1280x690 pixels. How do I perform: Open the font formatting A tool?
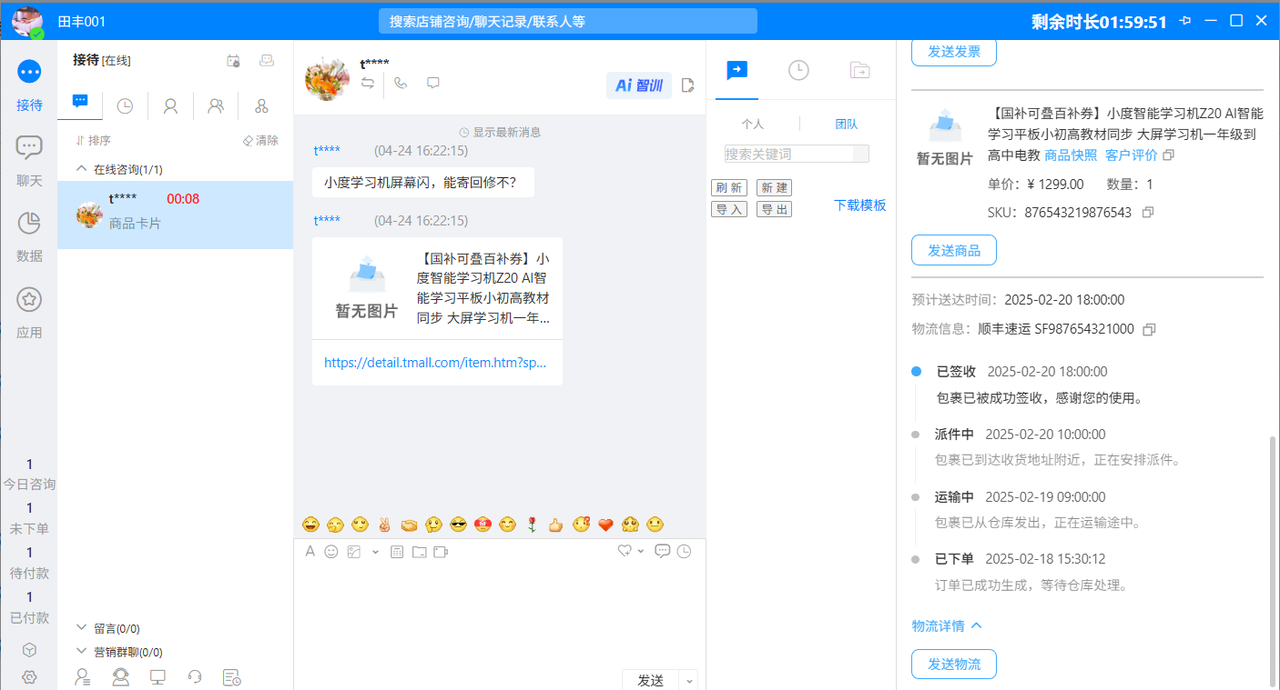(310, 551)
